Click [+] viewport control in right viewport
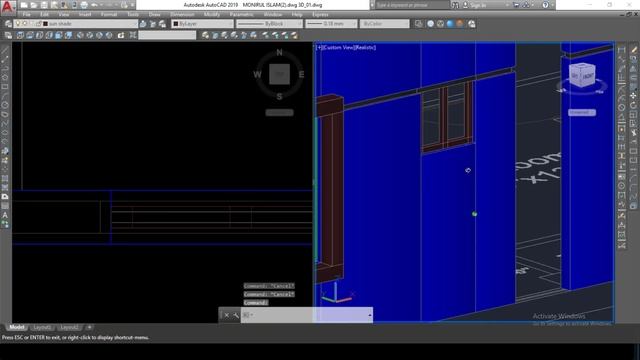640x360 pixels. tap(319, 47)
